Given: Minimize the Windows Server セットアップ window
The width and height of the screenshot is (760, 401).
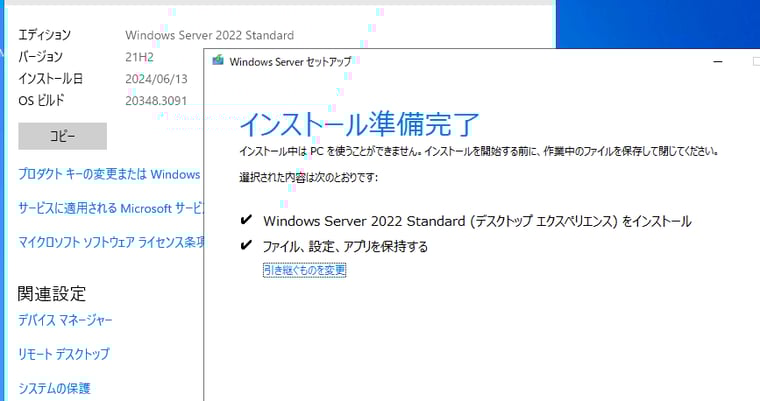Looking at the screenshot, I should [x=718, y=62].
